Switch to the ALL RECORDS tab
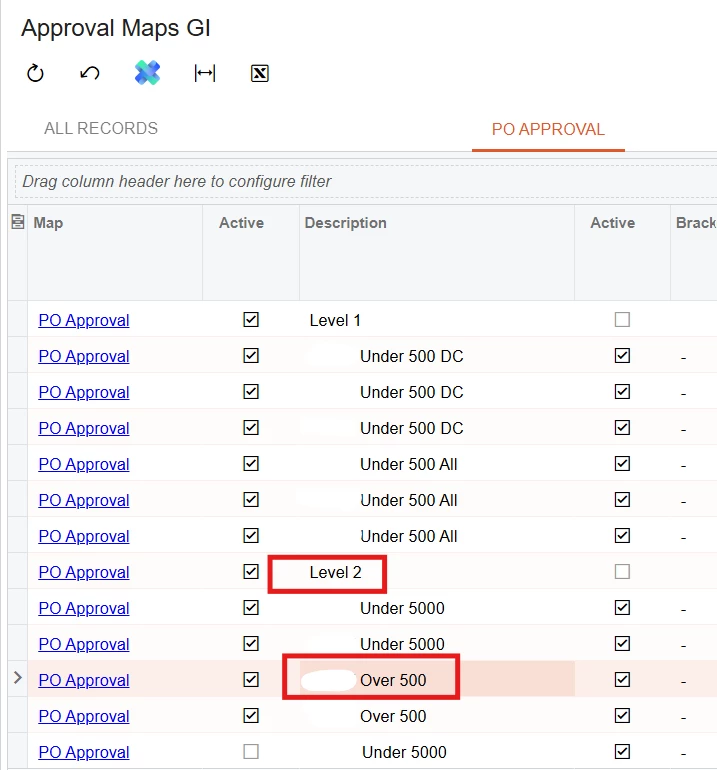Screen dimensions: 717x770 [x=101, y=128]
